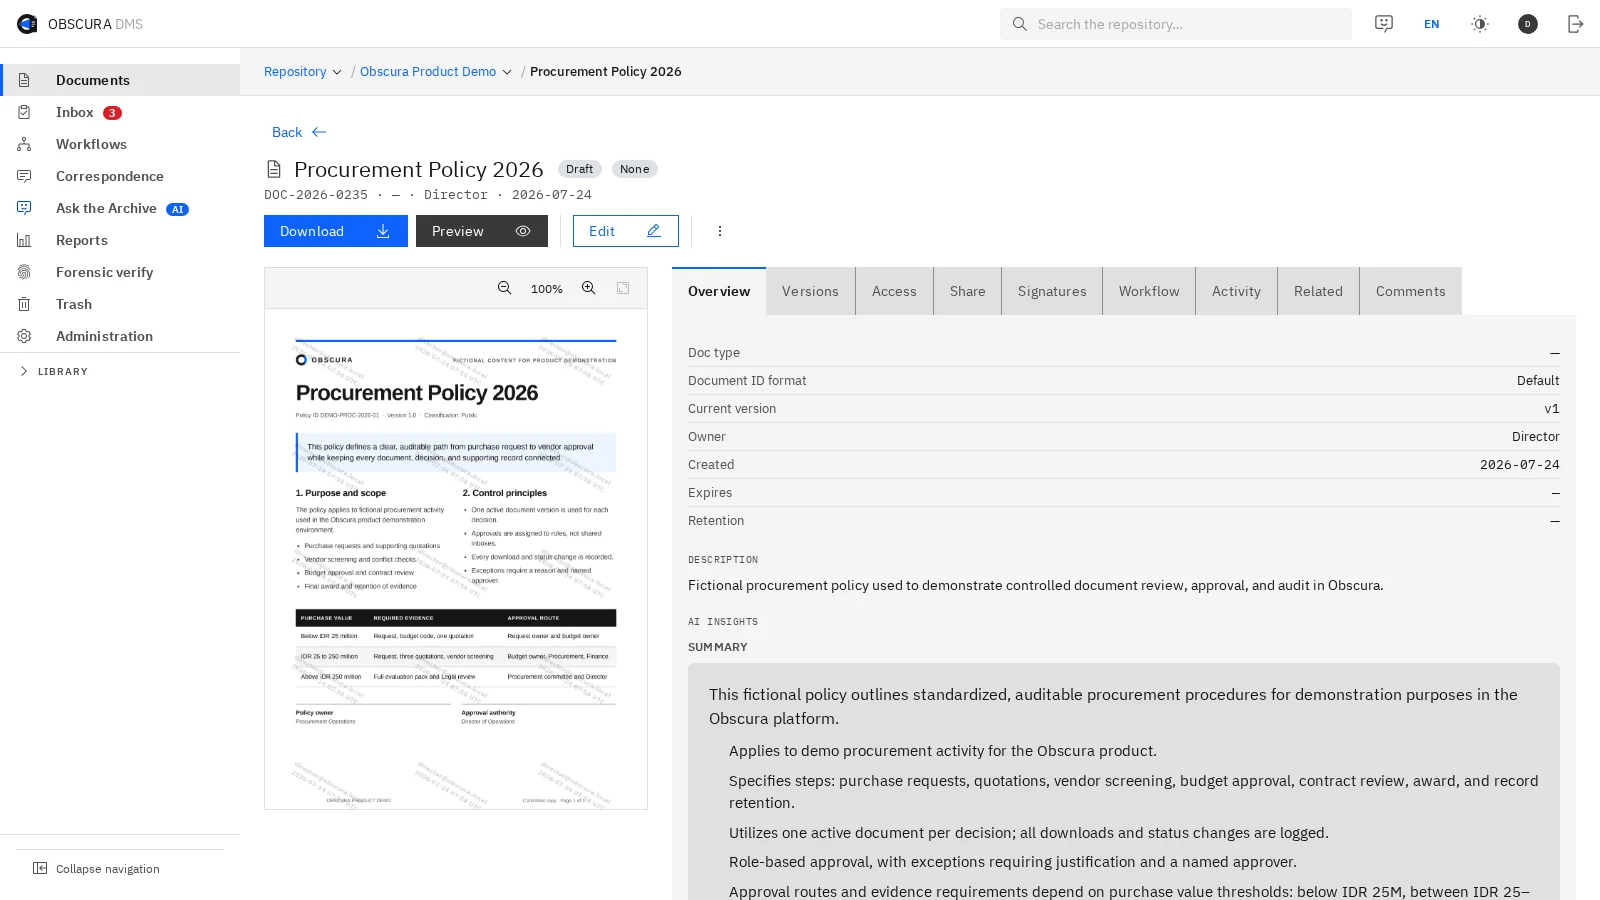Image resolution: width=1600 pixels, height=900 pixels.
Task: Open the Related tab
Action: pyautogui.click(x=1318, y=291)
